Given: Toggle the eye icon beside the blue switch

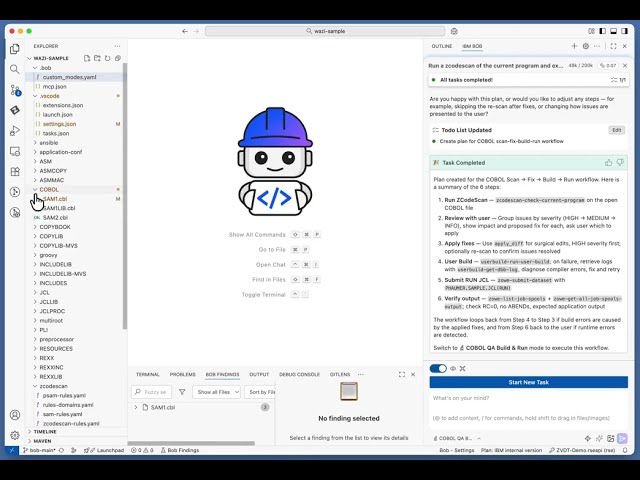Looking at the screenshot, I should (x=453, y=369).
